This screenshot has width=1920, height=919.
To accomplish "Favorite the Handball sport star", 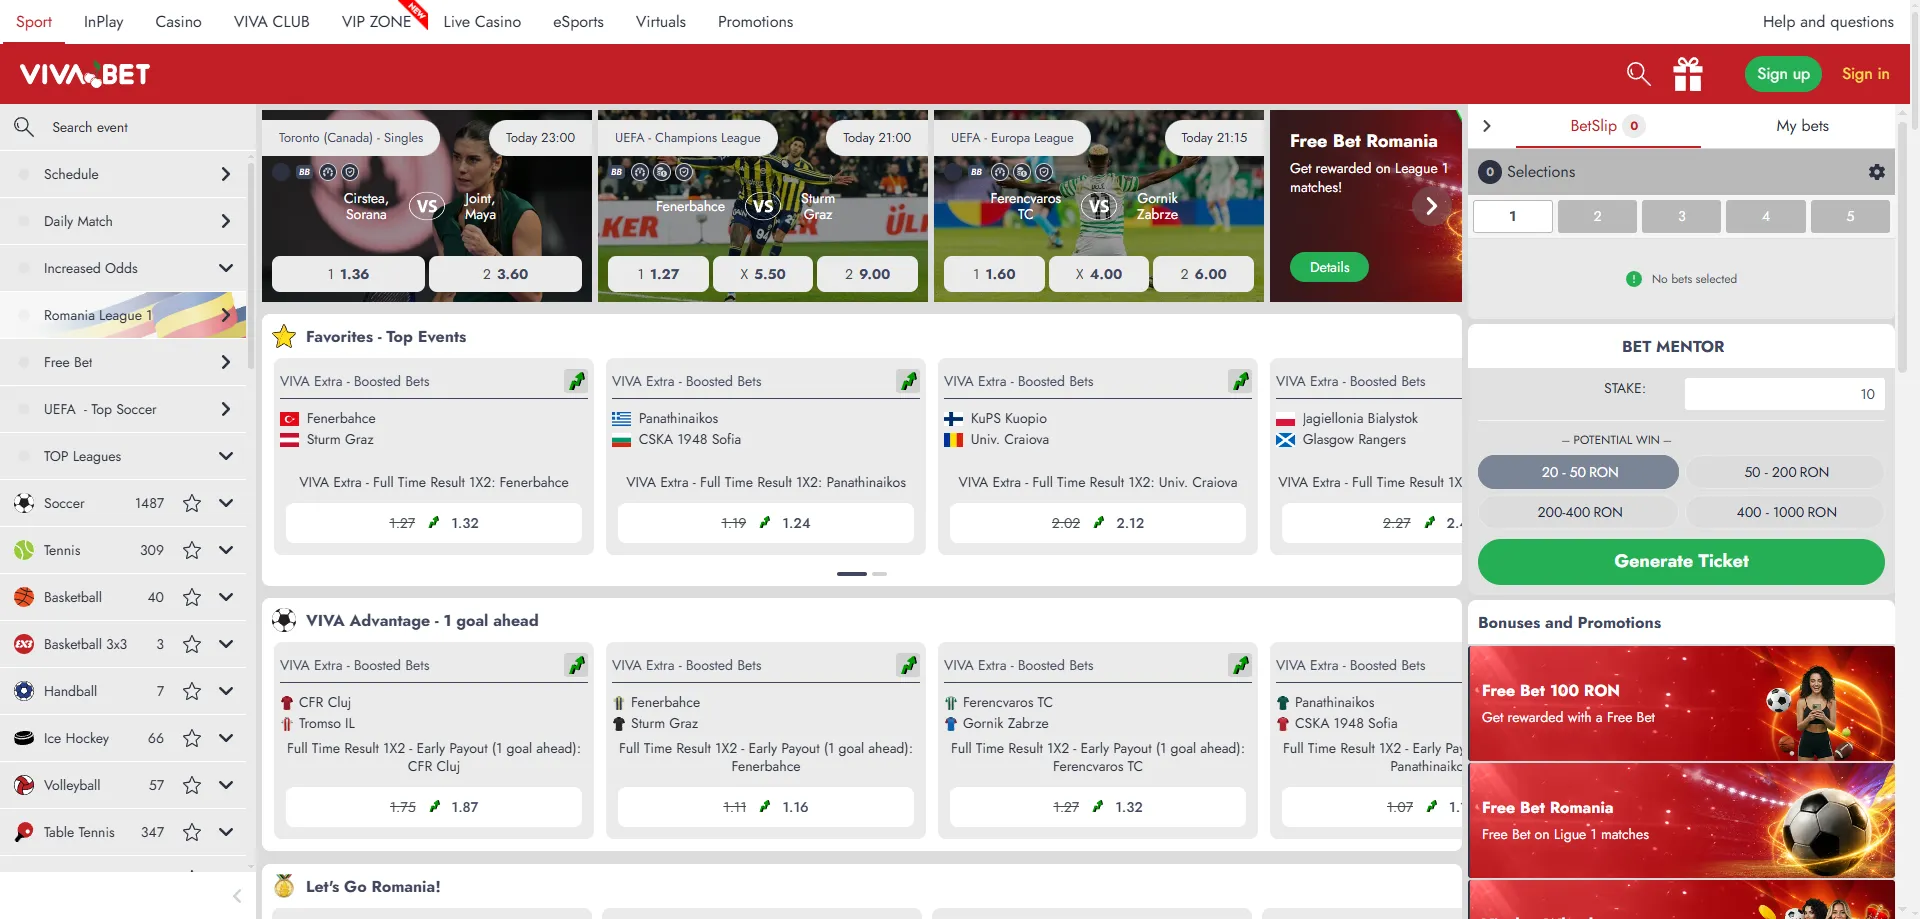I will tap(192, 691).
